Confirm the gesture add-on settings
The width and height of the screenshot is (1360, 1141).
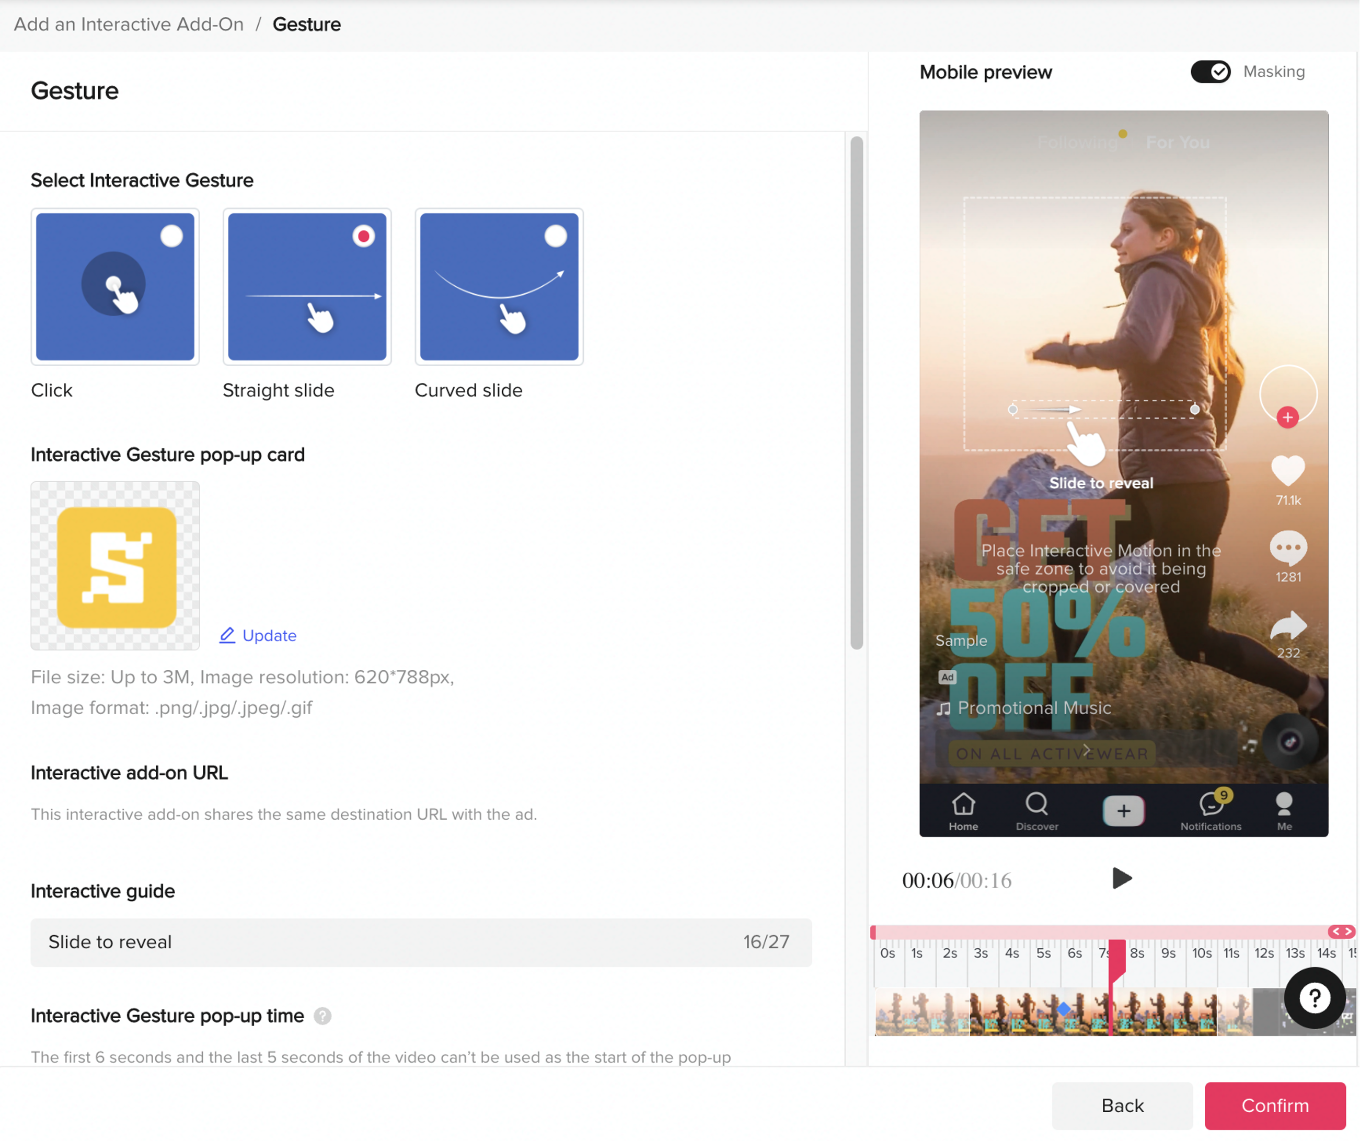tap(1275, 1105)
